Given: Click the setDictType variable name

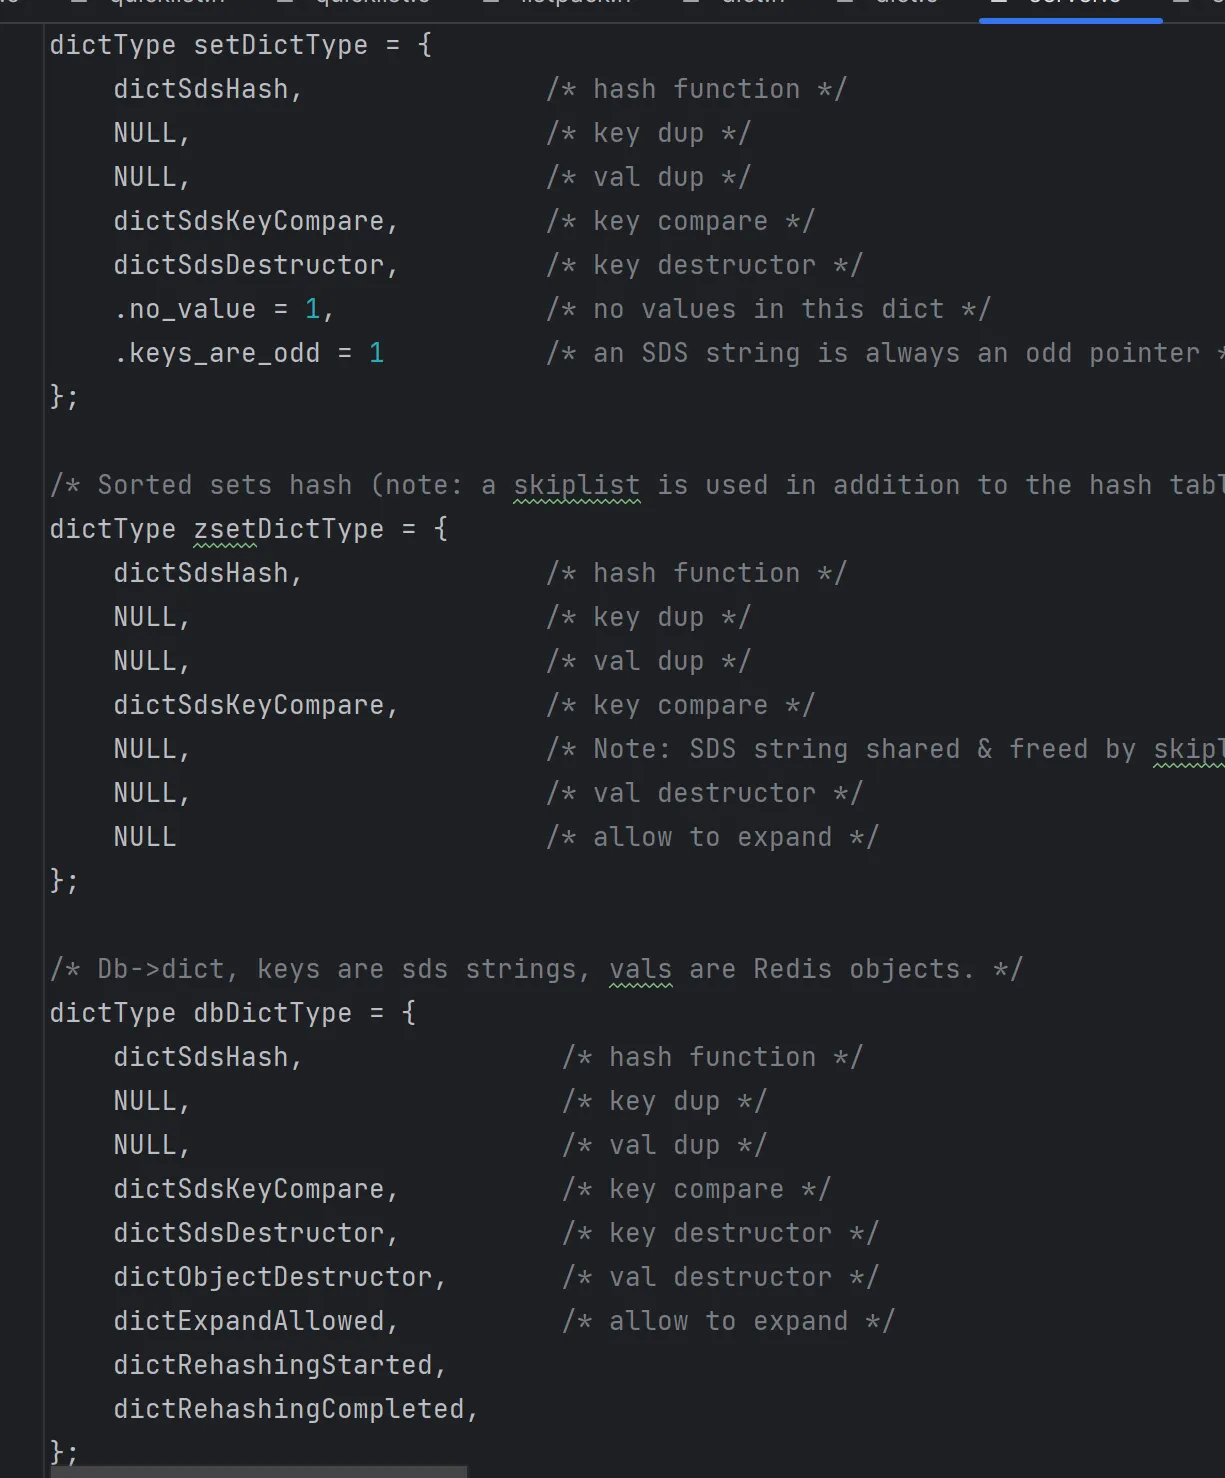Looking at the screenshot, I should click(280, 45).
